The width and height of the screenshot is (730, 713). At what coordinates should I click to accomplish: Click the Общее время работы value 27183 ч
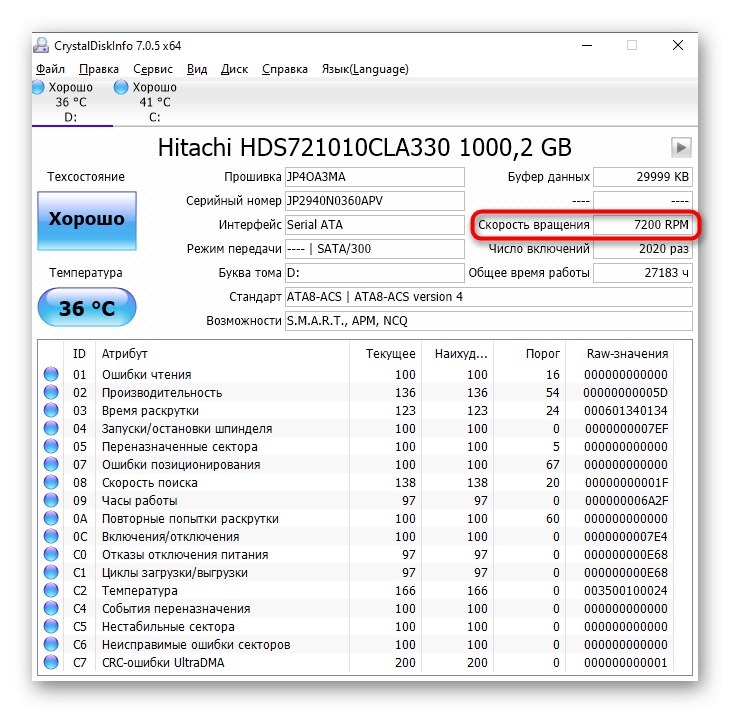[642, 273]
